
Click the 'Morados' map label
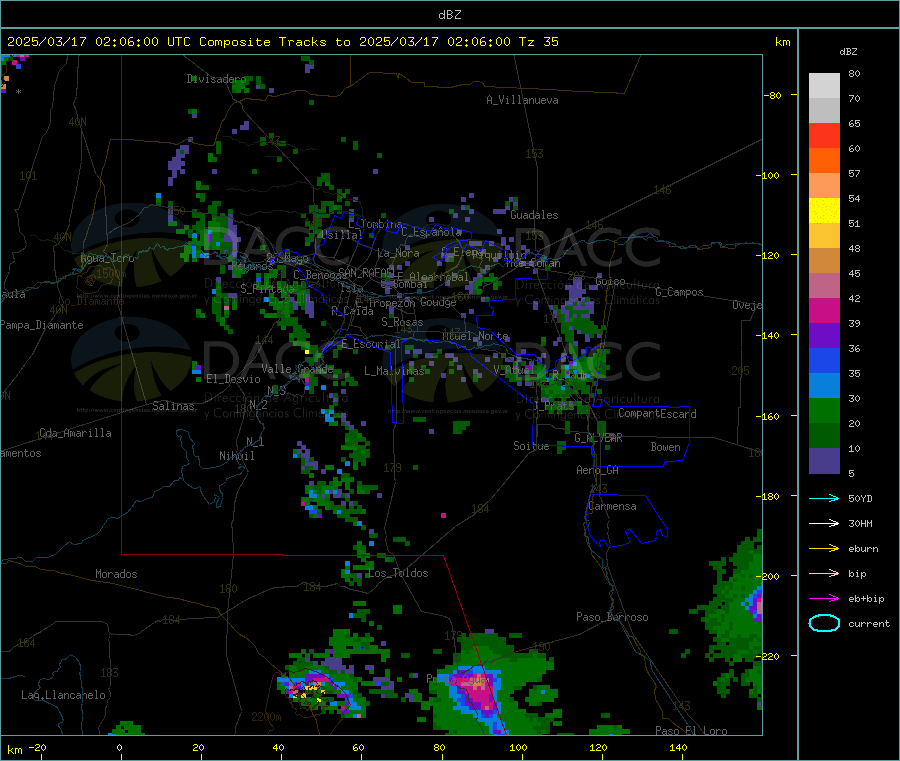116,574
